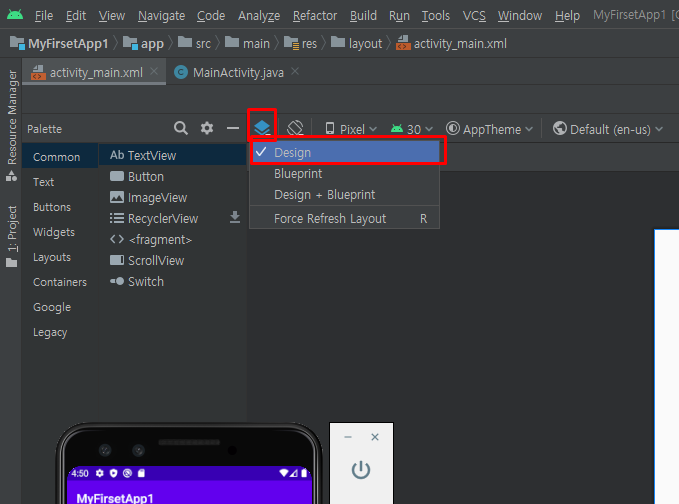The width and height of the screenshot is (679, 504).
Task: Select Text palette category
Action: click(x=60, y=182)
